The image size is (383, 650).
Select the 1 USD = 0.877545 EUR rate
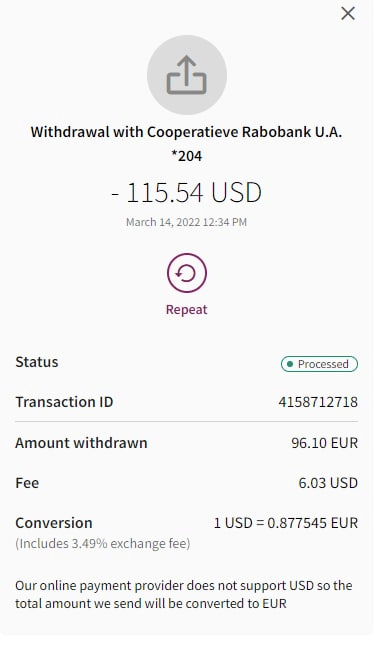(286, 523)
